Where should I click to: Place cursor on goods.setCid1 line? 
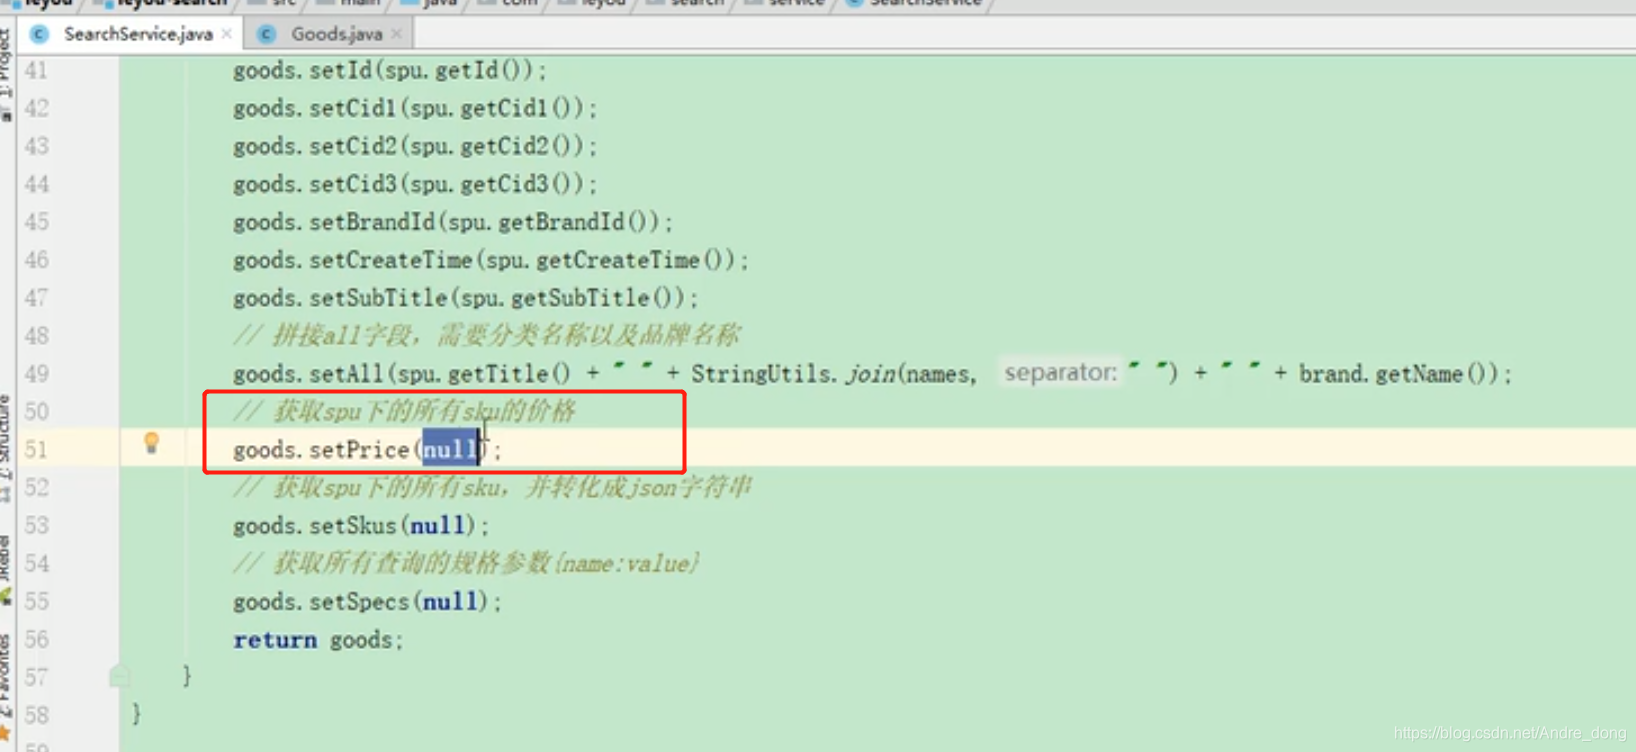415,109
